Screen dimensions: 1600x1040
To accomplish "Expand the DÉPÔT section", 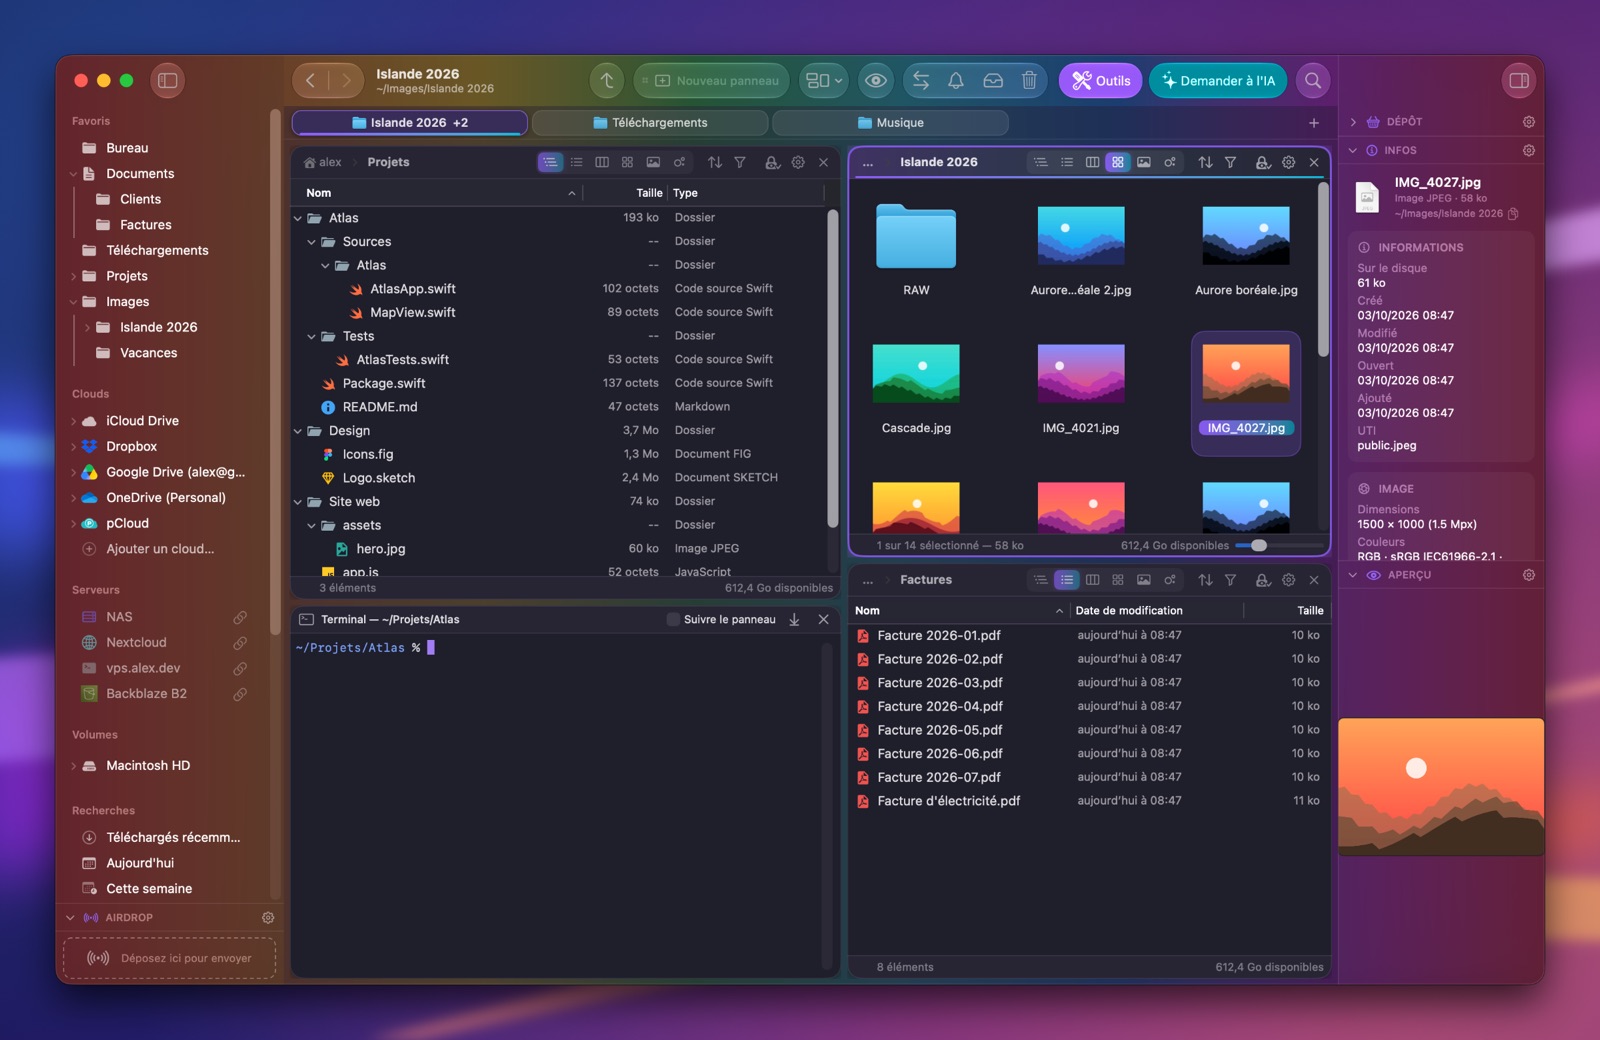I will click(x=1353, y=122).
